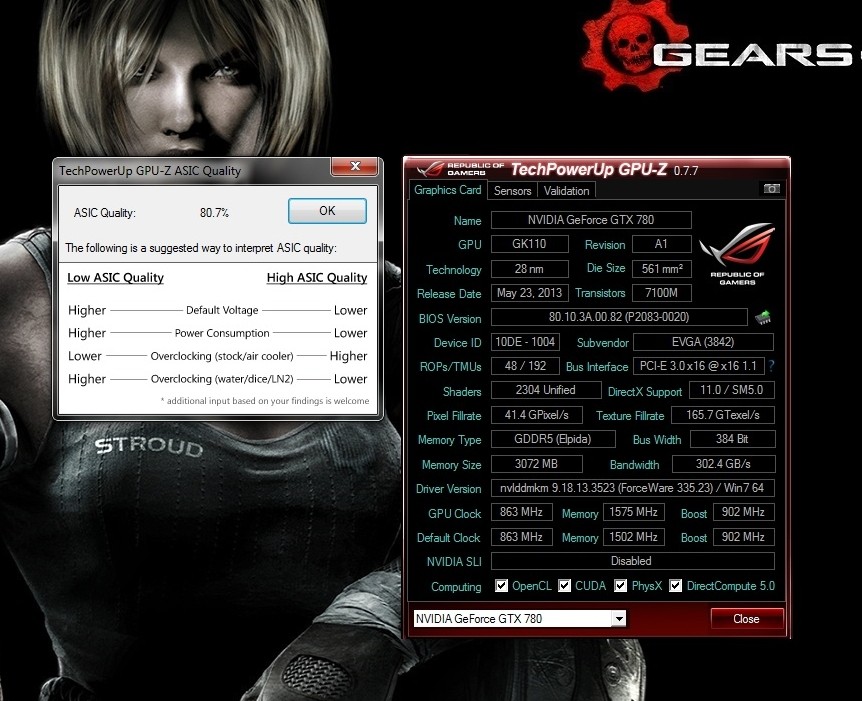Image resolution: width=862 pixels, height=701 pixels.
Task: Click the Revision field showing A1
Action: [661, 244]
